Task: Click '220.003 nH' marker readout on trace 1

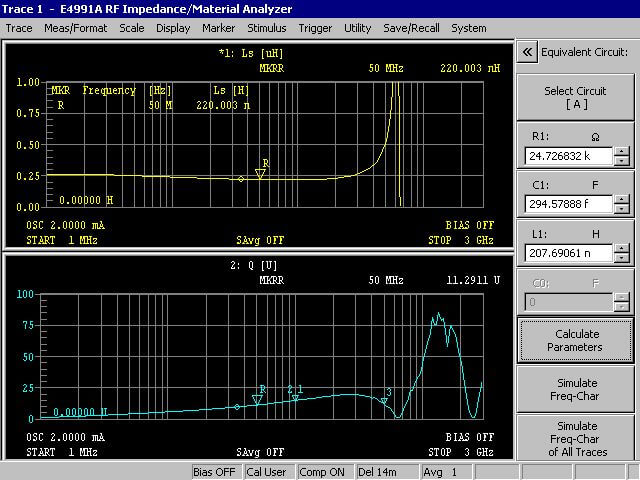Action: pyautogui.click(x=470, y=68)
